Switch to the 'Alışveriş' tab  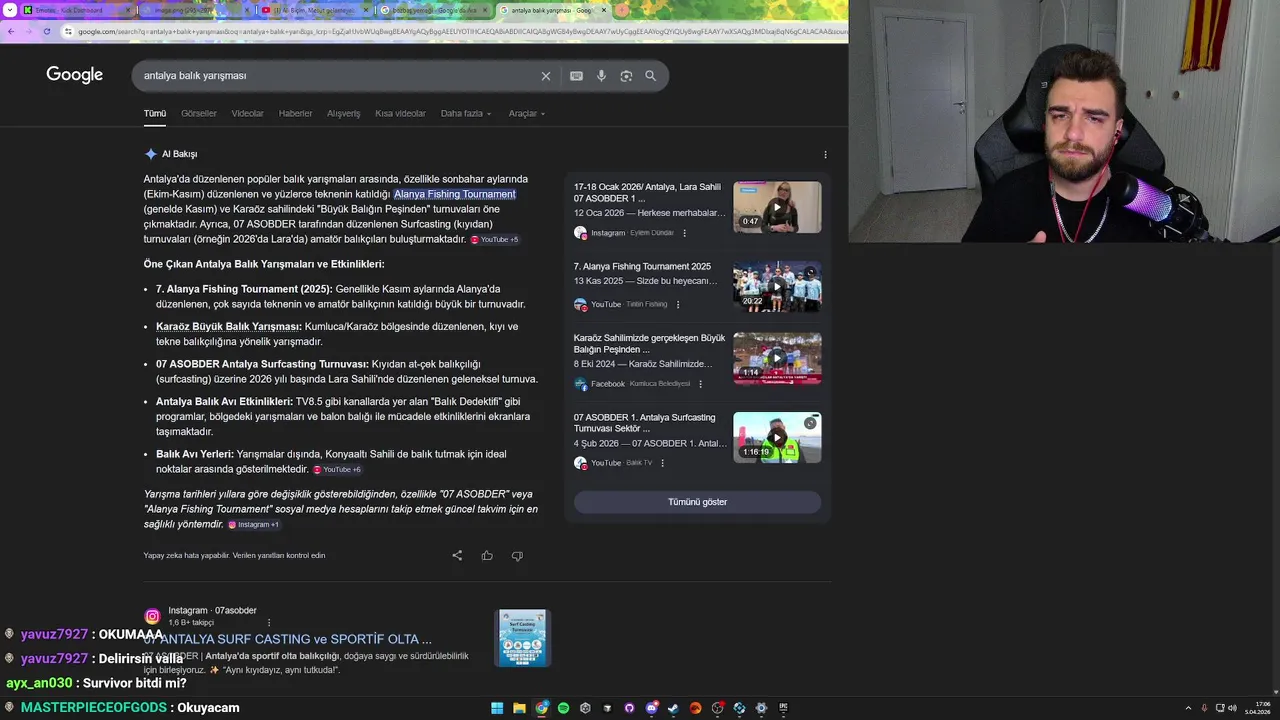[x=344, y=114]
